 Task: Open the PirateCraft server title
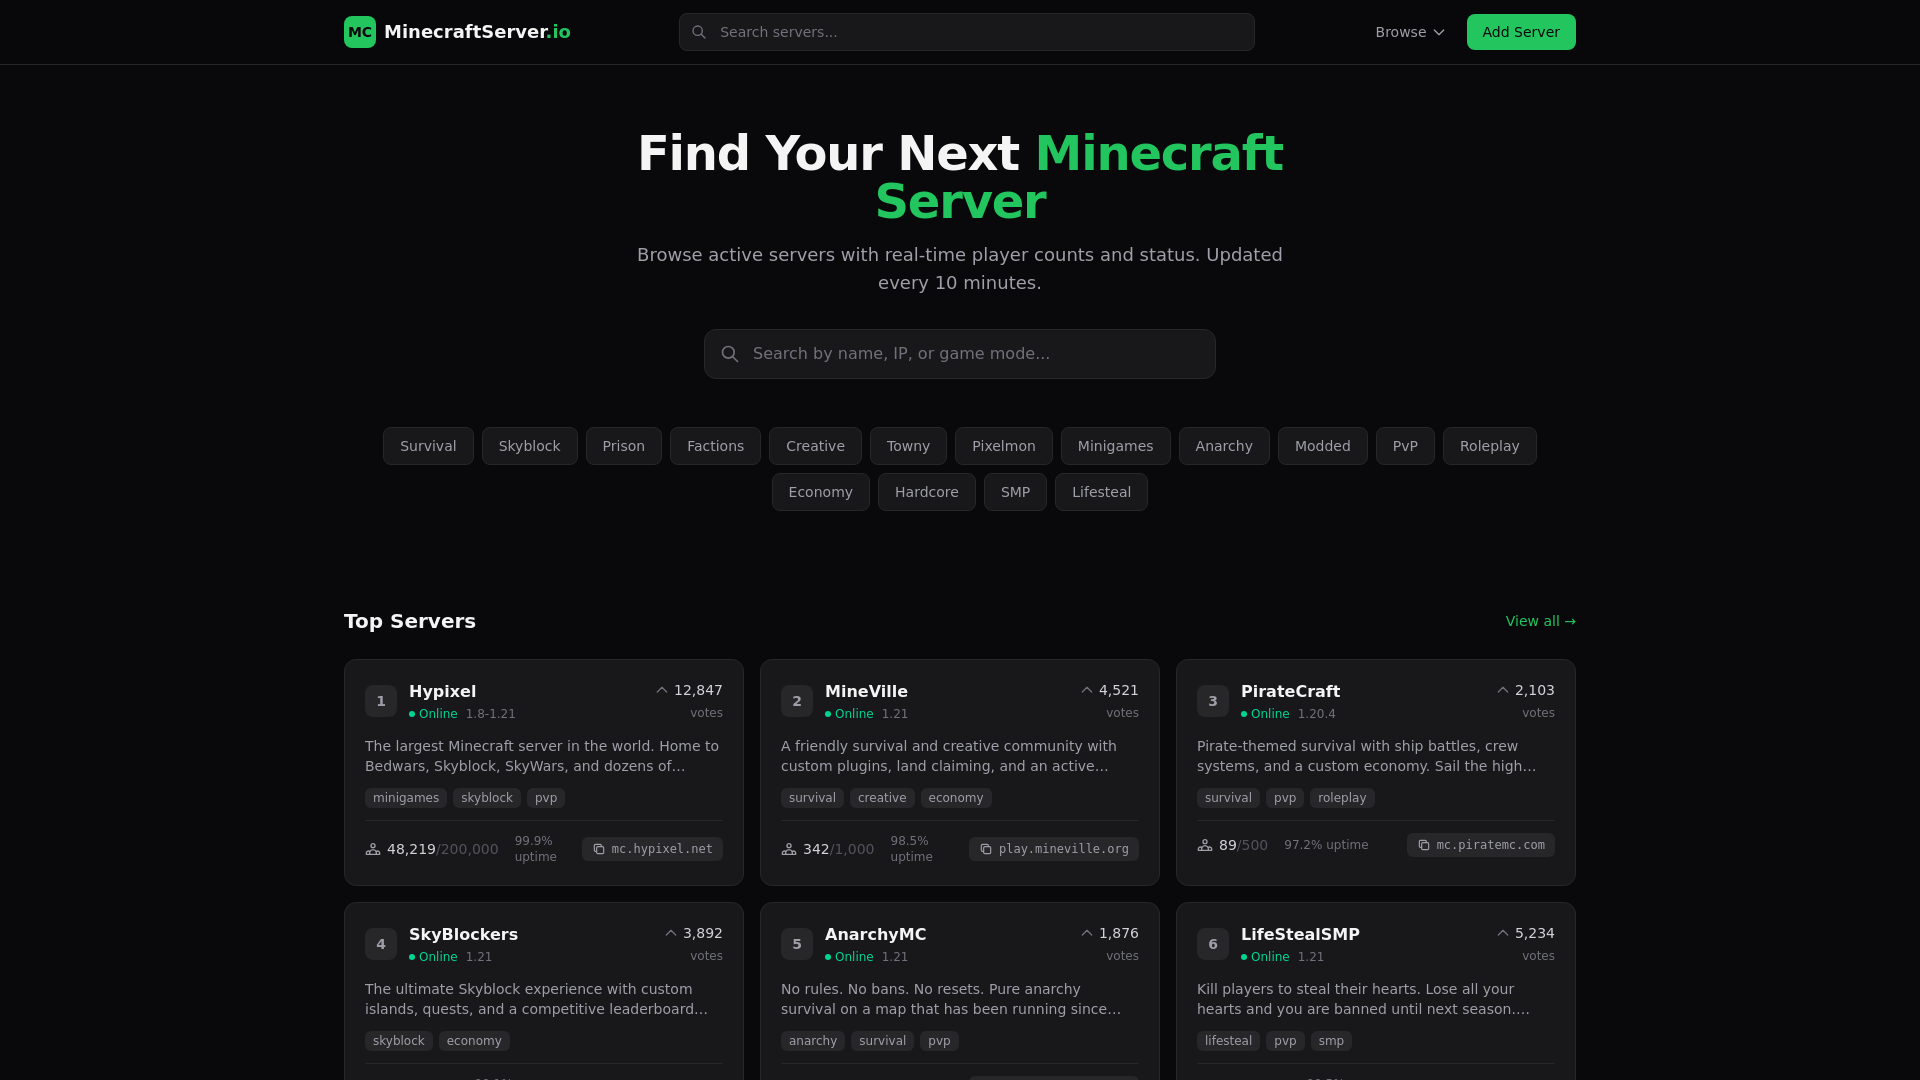coord(1290,691)
